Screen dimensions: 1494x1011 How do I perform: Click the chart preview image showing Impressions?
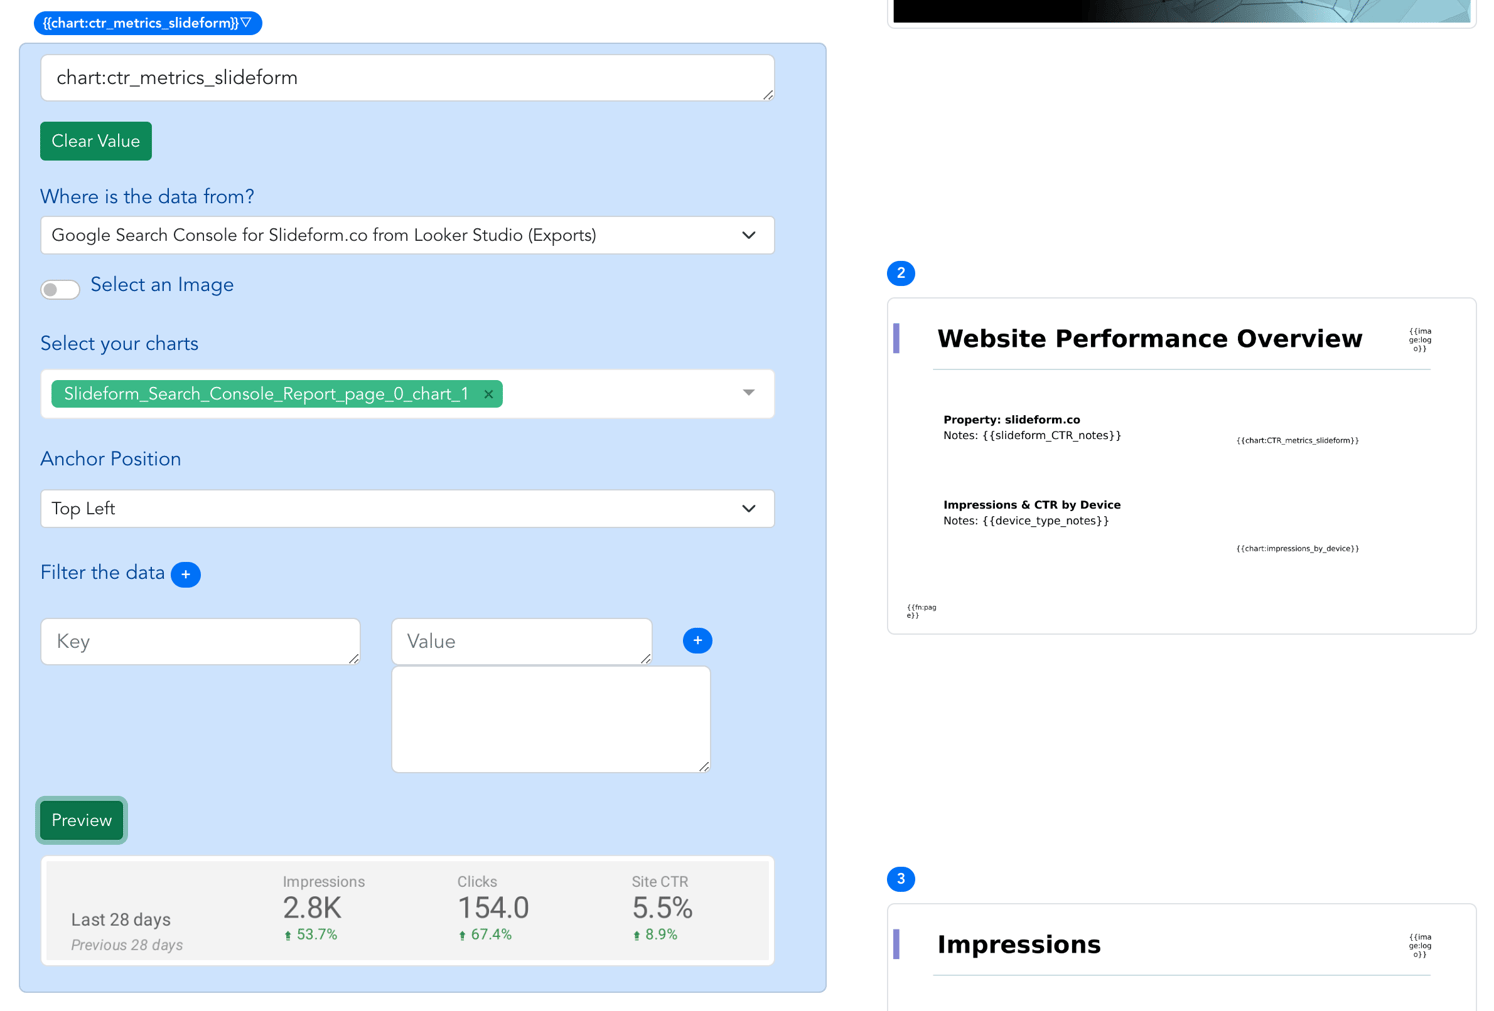(x=407, y=911)
